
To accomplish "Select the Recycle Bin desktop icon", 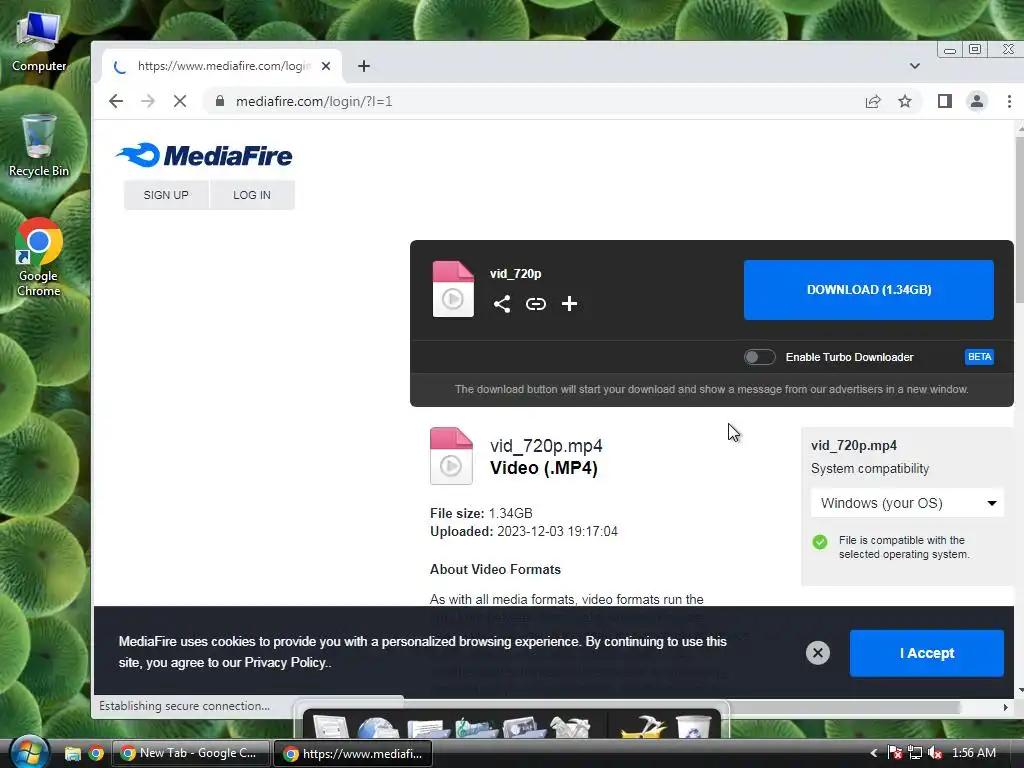I will (39, 145).
